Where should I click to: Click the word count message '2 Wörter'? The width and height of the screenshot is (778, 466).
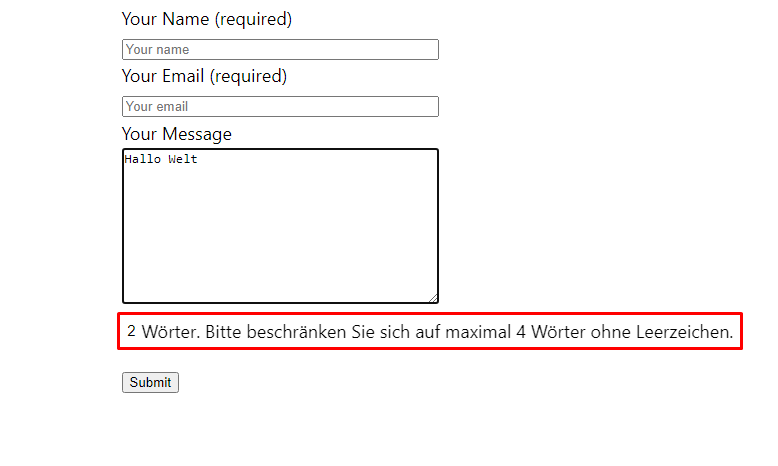(x=163, y=332)
